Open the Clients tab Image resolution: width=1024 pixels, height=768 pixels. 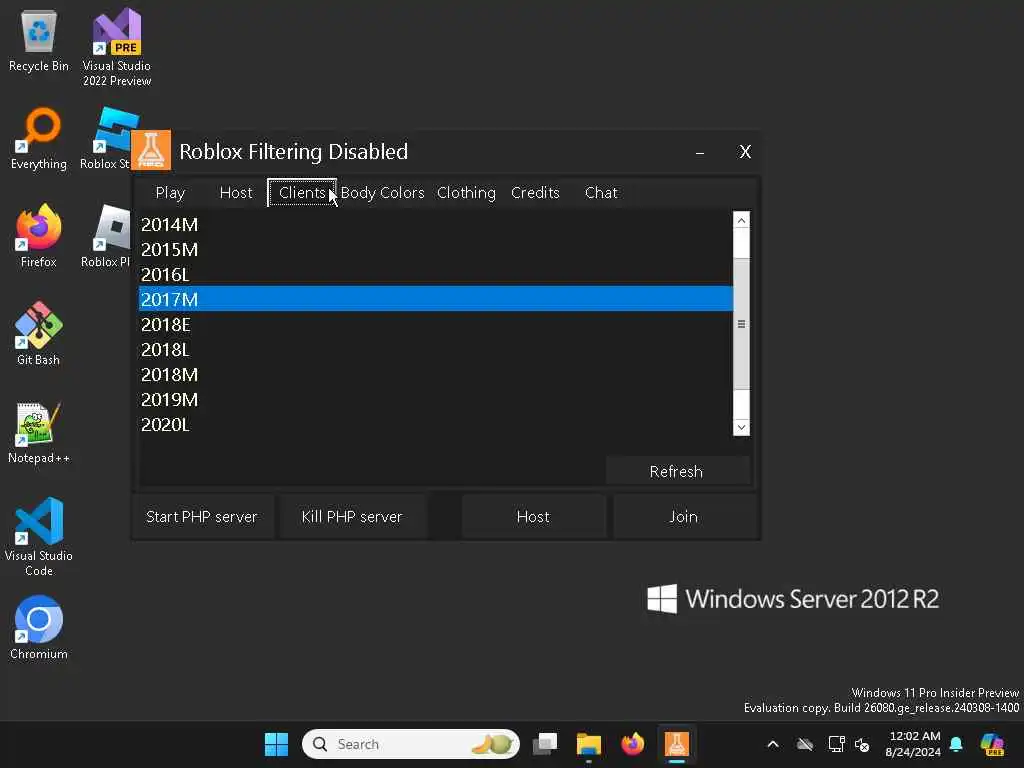(x=302, y=193)
